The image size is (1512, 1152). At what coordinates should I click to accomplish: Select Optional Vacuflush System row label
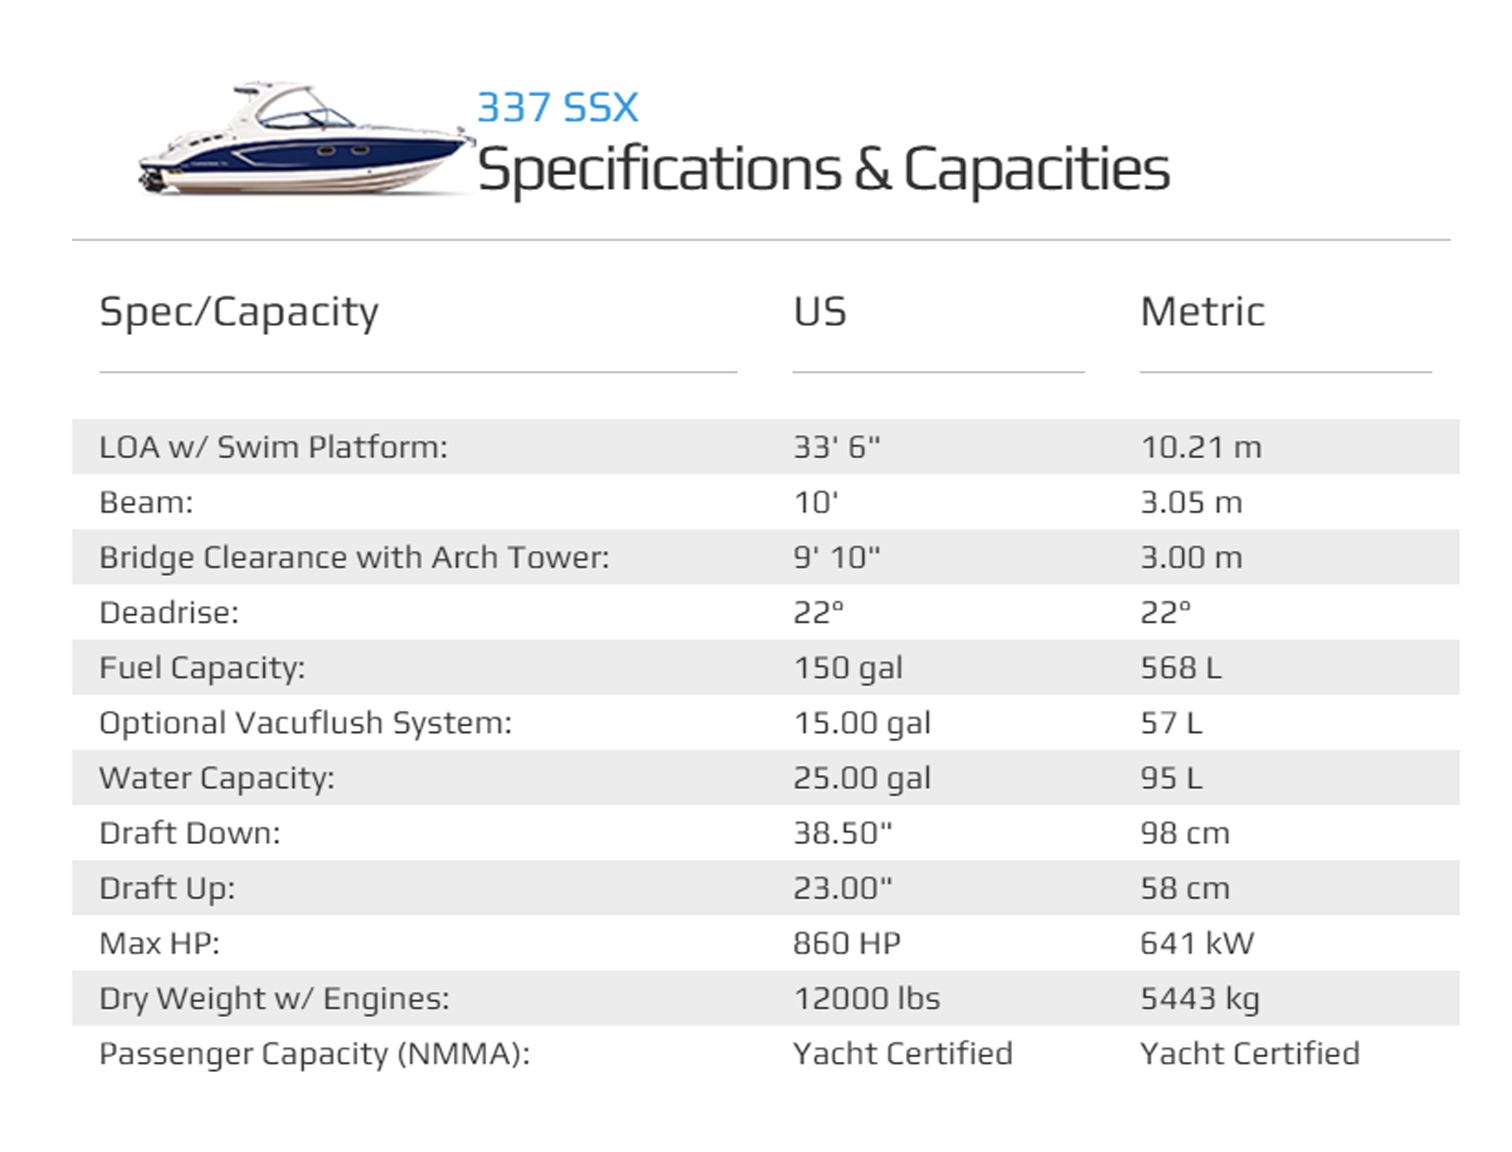(305, 723)
